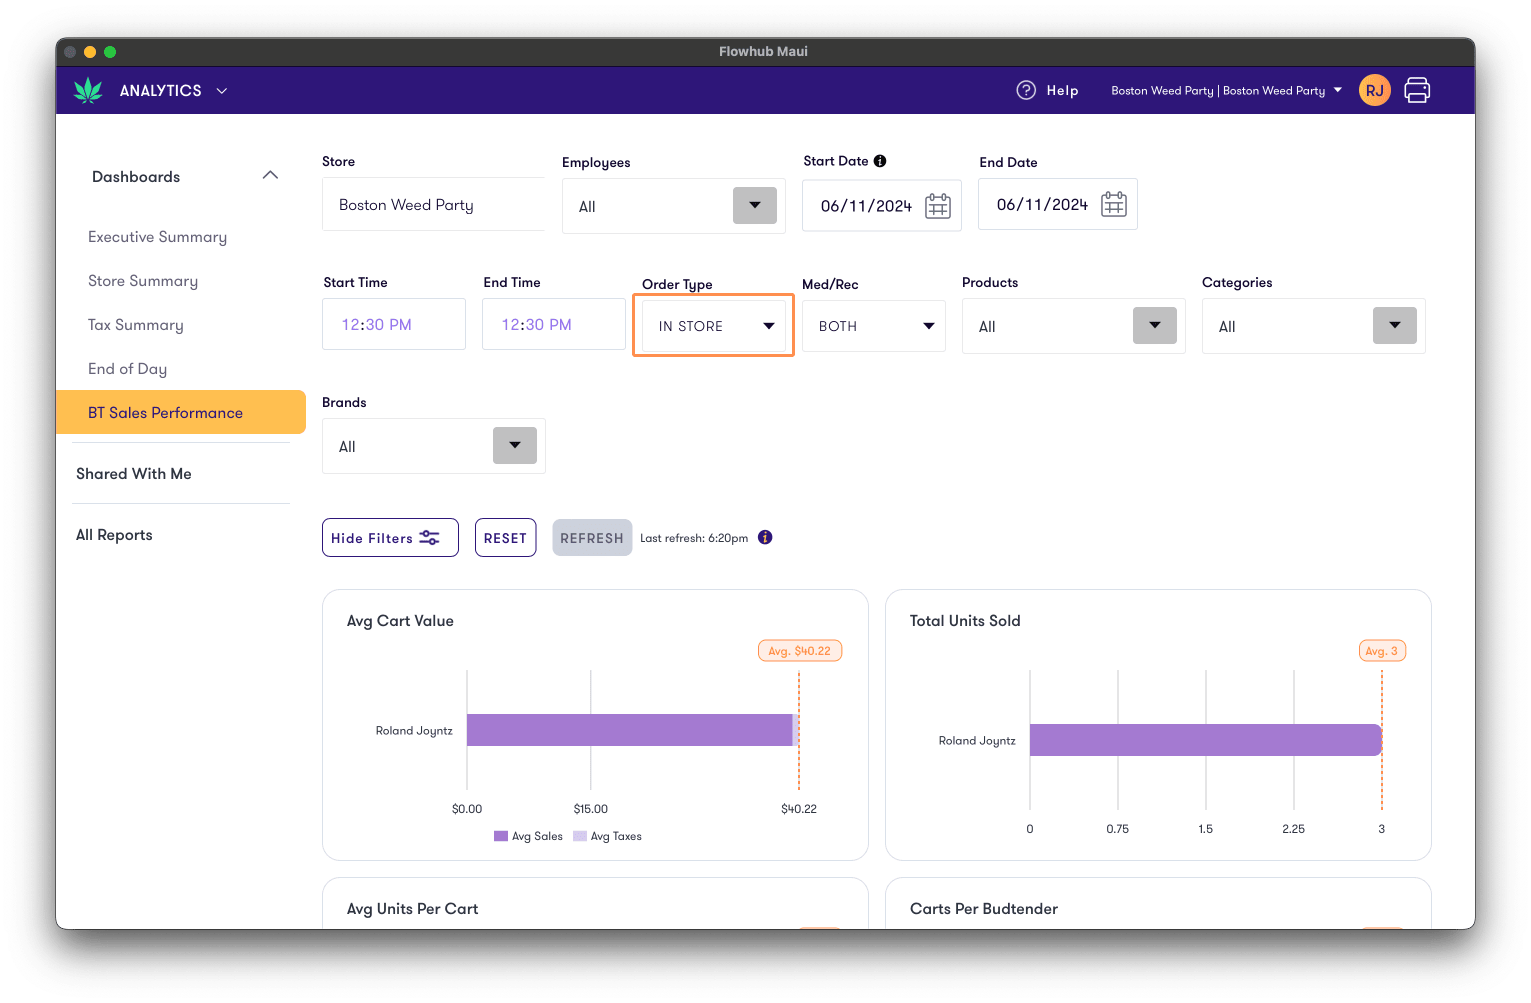Image resolution: width=1531 pixels, height=1003 pixels.
Task: Open the End Date calendar icon
Action: [1113, 203]
